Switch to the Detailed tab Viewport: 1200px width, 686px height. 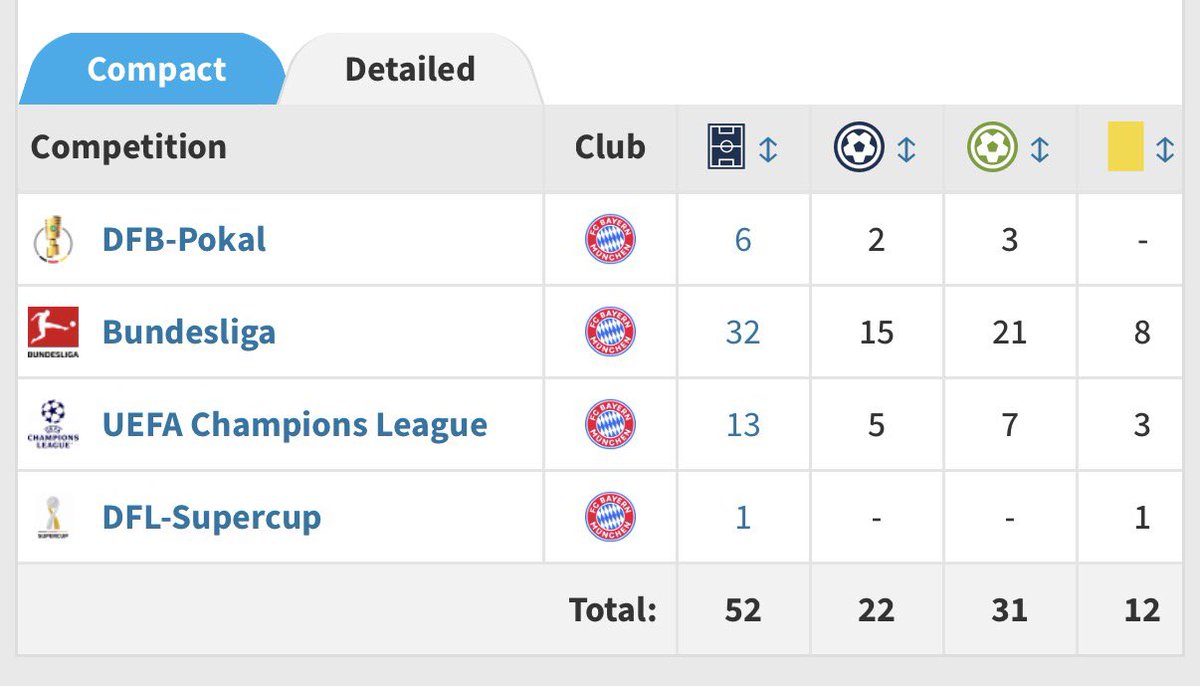410,69
